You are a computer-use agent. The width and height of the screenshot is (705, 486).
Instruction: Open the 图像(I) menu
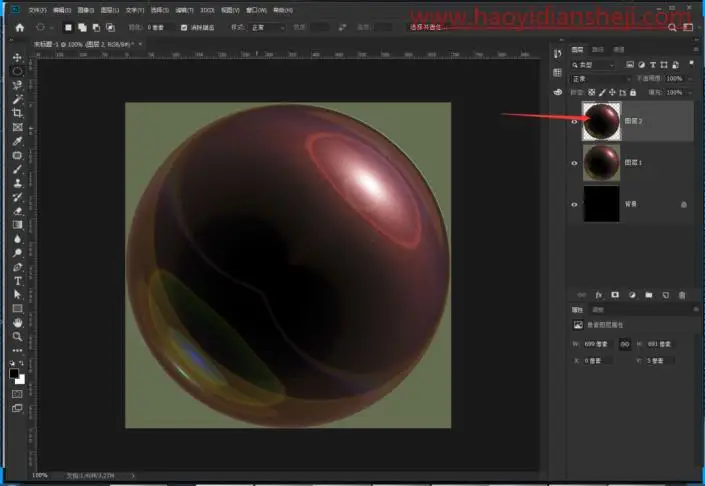85,10
